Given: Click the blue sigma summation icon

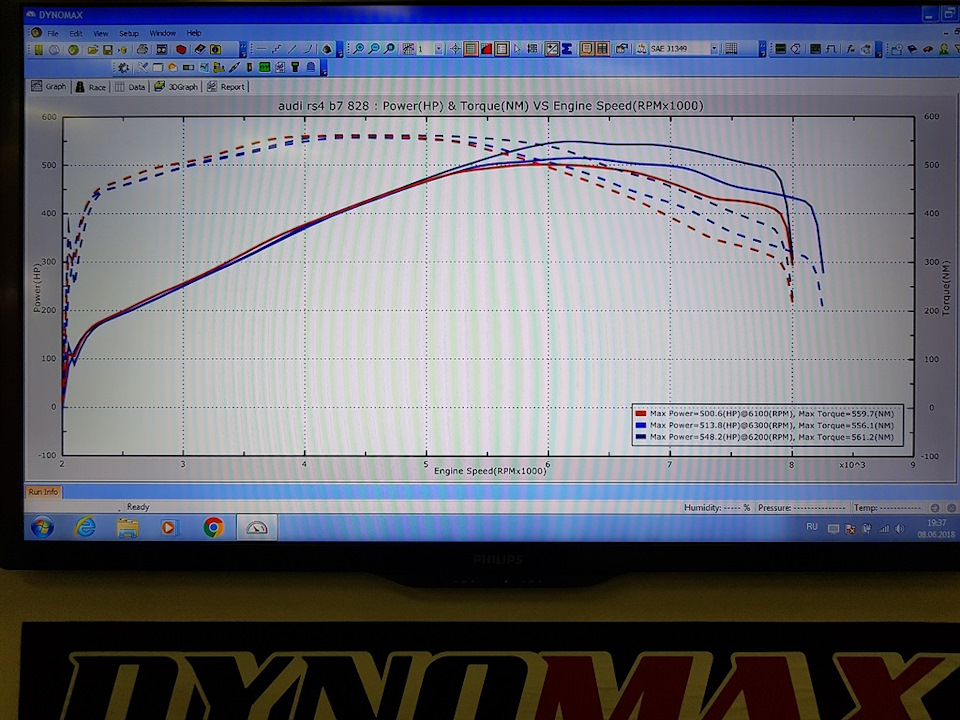Looking at the screenshot, I should point(567,48).
